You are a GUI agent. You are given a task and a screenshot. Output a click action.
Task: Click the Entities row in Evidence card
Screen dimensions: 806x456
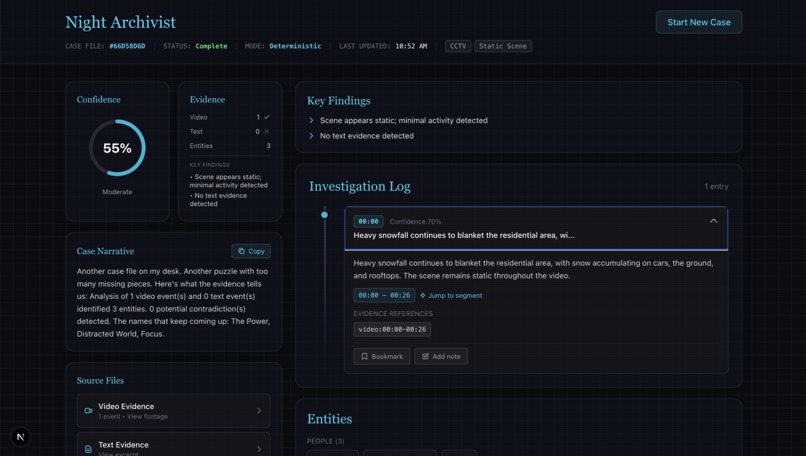coord(230,146)
